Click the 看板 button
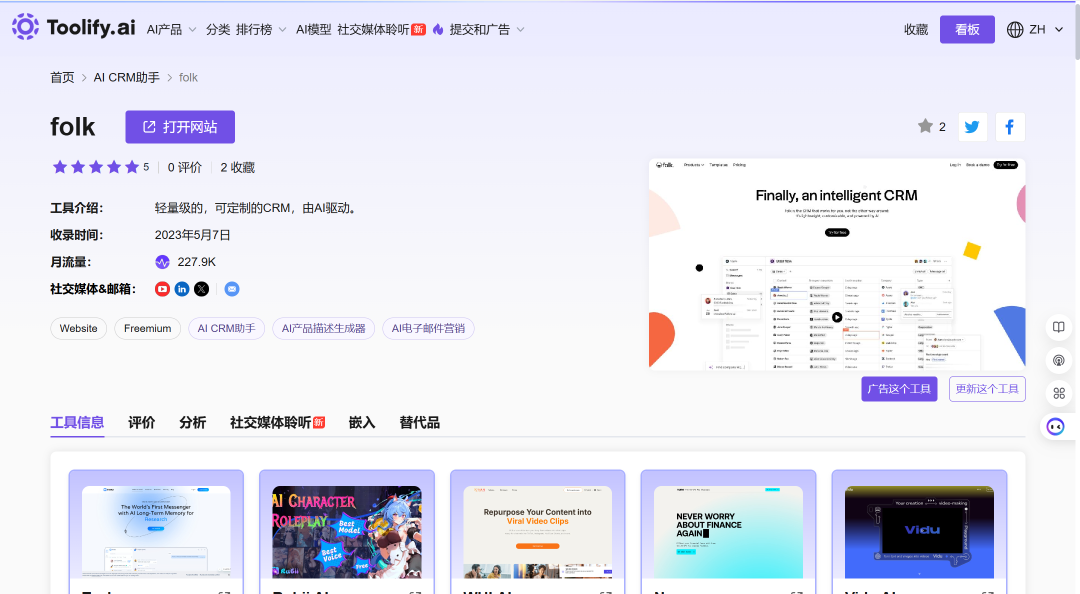The width and height of the screenshot is (1080, 594). tap(967, 30)
